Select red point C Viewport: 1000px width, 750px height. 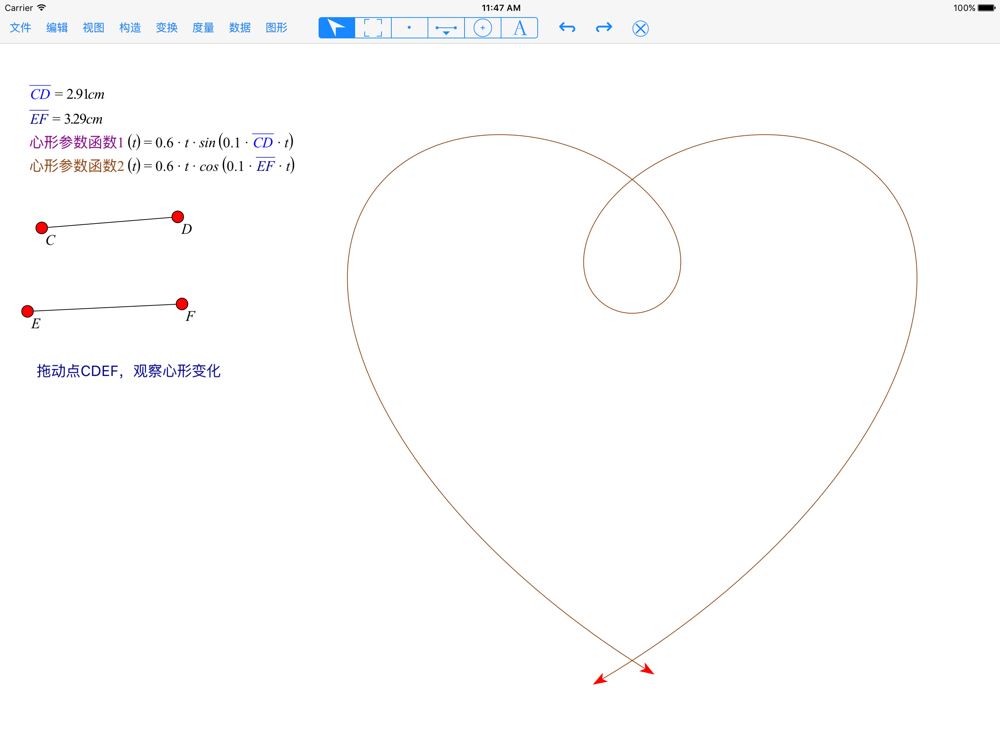click(x=42, y=228)
